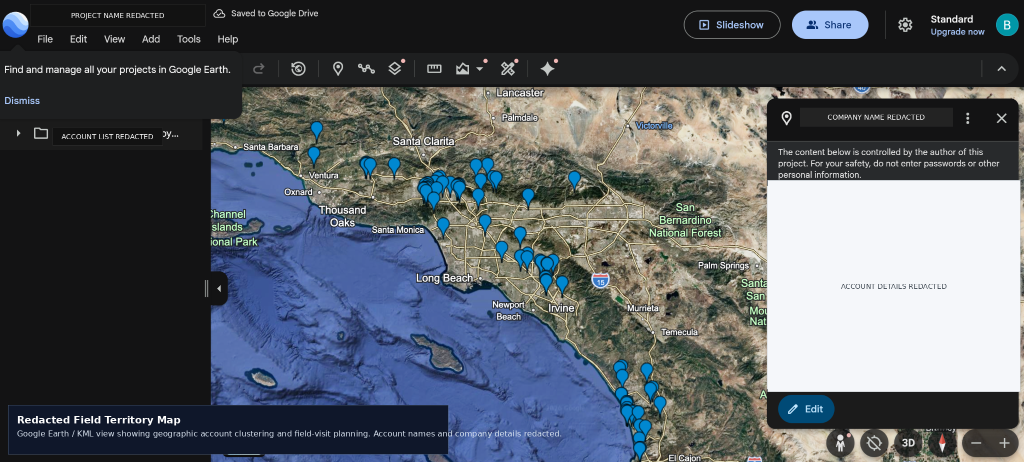Image resolution: width=1024 pixels, height=462 pixels.
Task: Click the map pin near Santa Monica
Action: pyautogui.click(x=443, y=226)
